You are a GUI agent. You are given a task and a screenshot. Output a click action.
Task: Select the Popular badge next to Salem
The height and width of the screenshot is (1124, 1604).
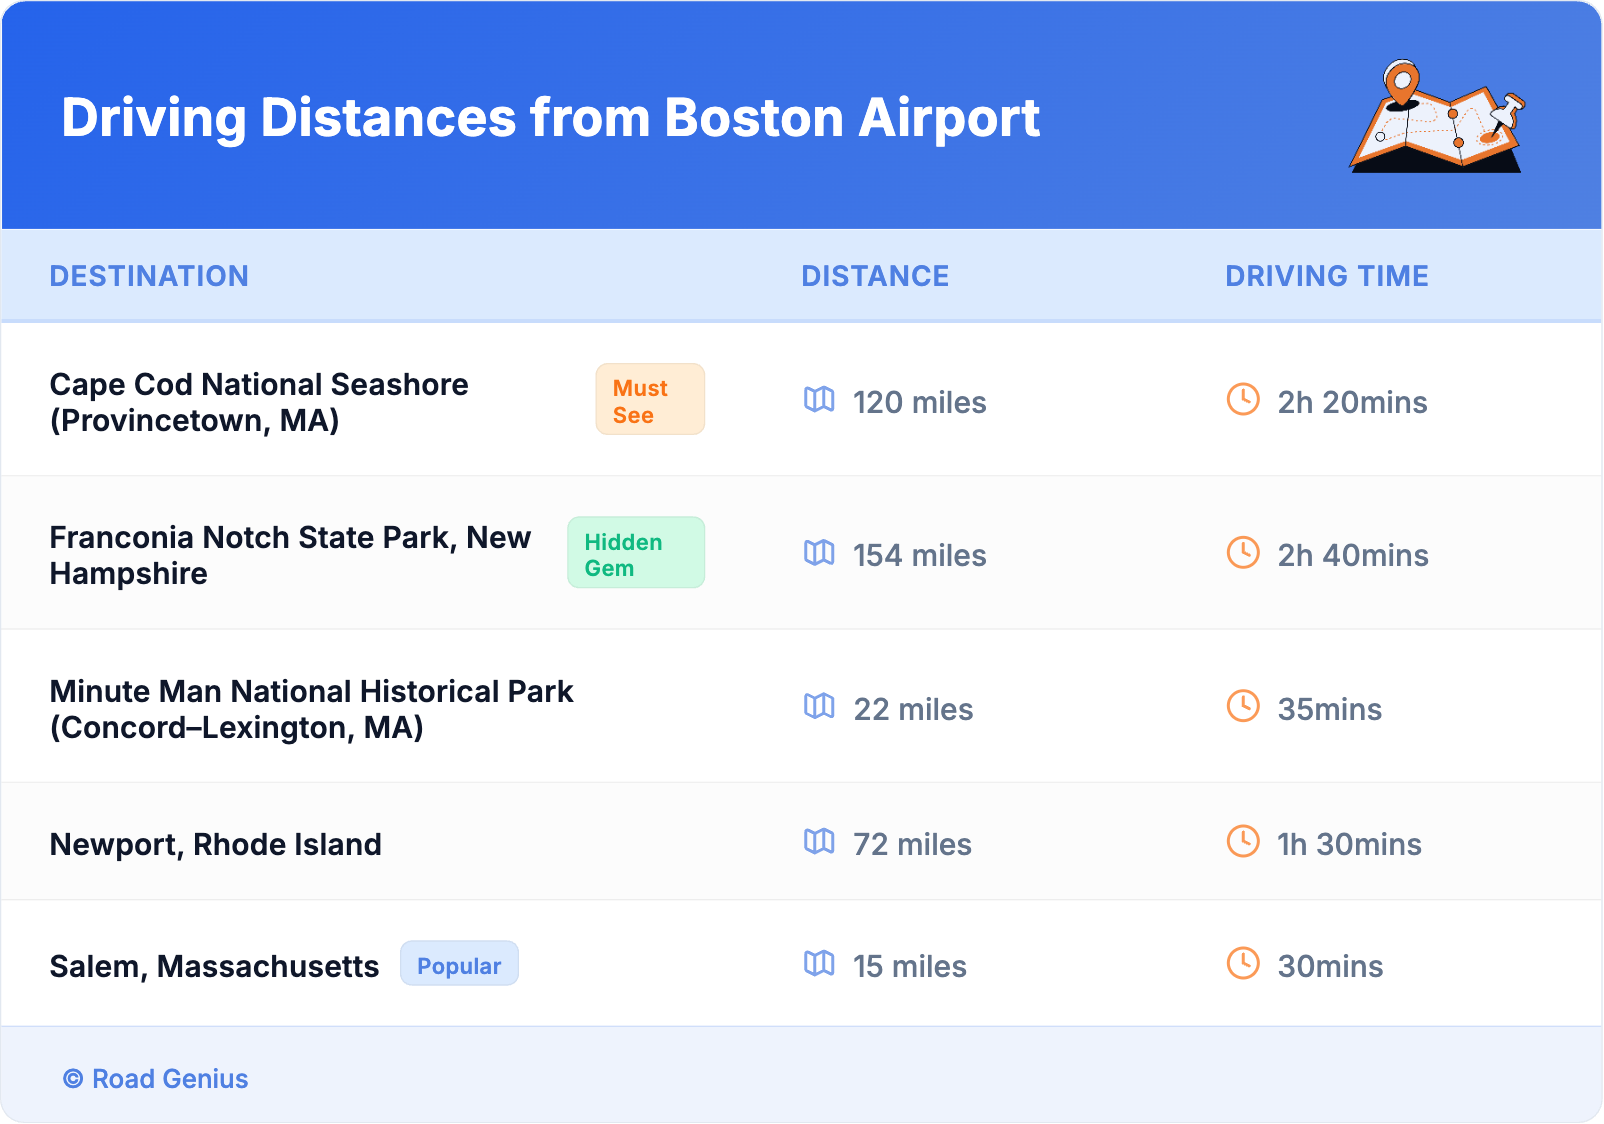tap(459, 964)
